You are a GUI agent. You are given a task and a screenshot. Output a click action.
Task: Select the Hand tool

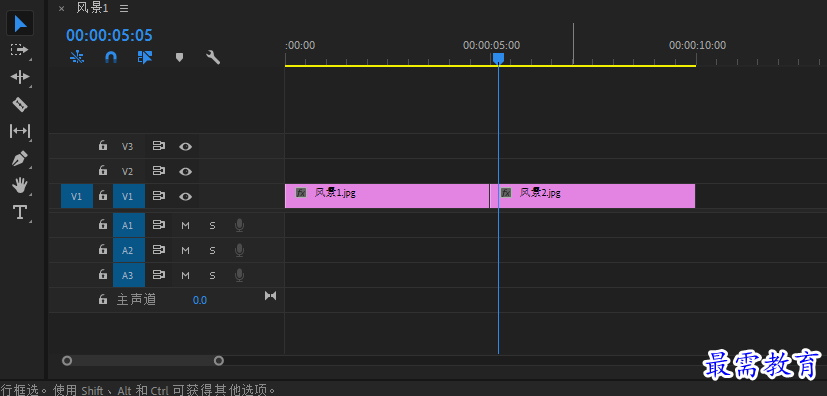pyautogui.click(x=20, y=185)
